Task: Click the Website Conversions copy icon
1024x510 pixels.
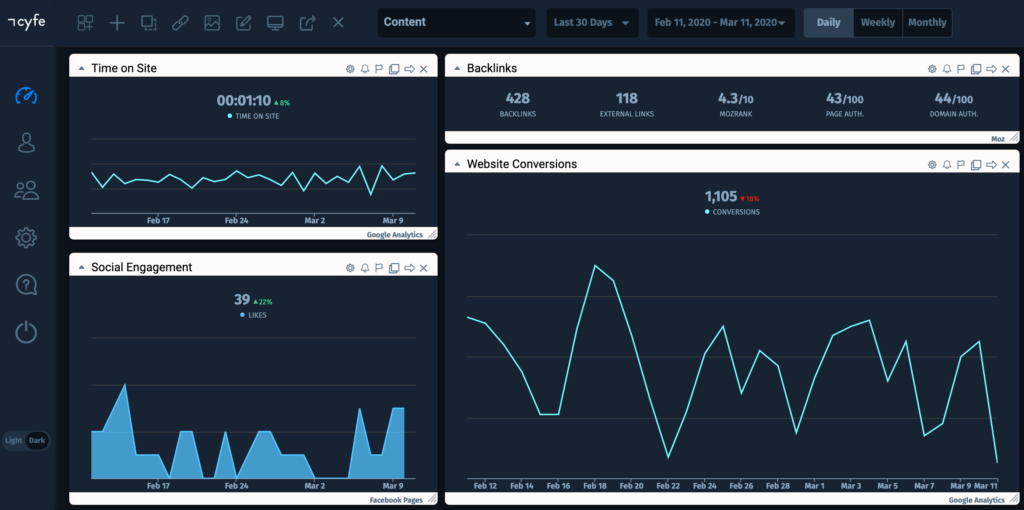Action: 976,165
